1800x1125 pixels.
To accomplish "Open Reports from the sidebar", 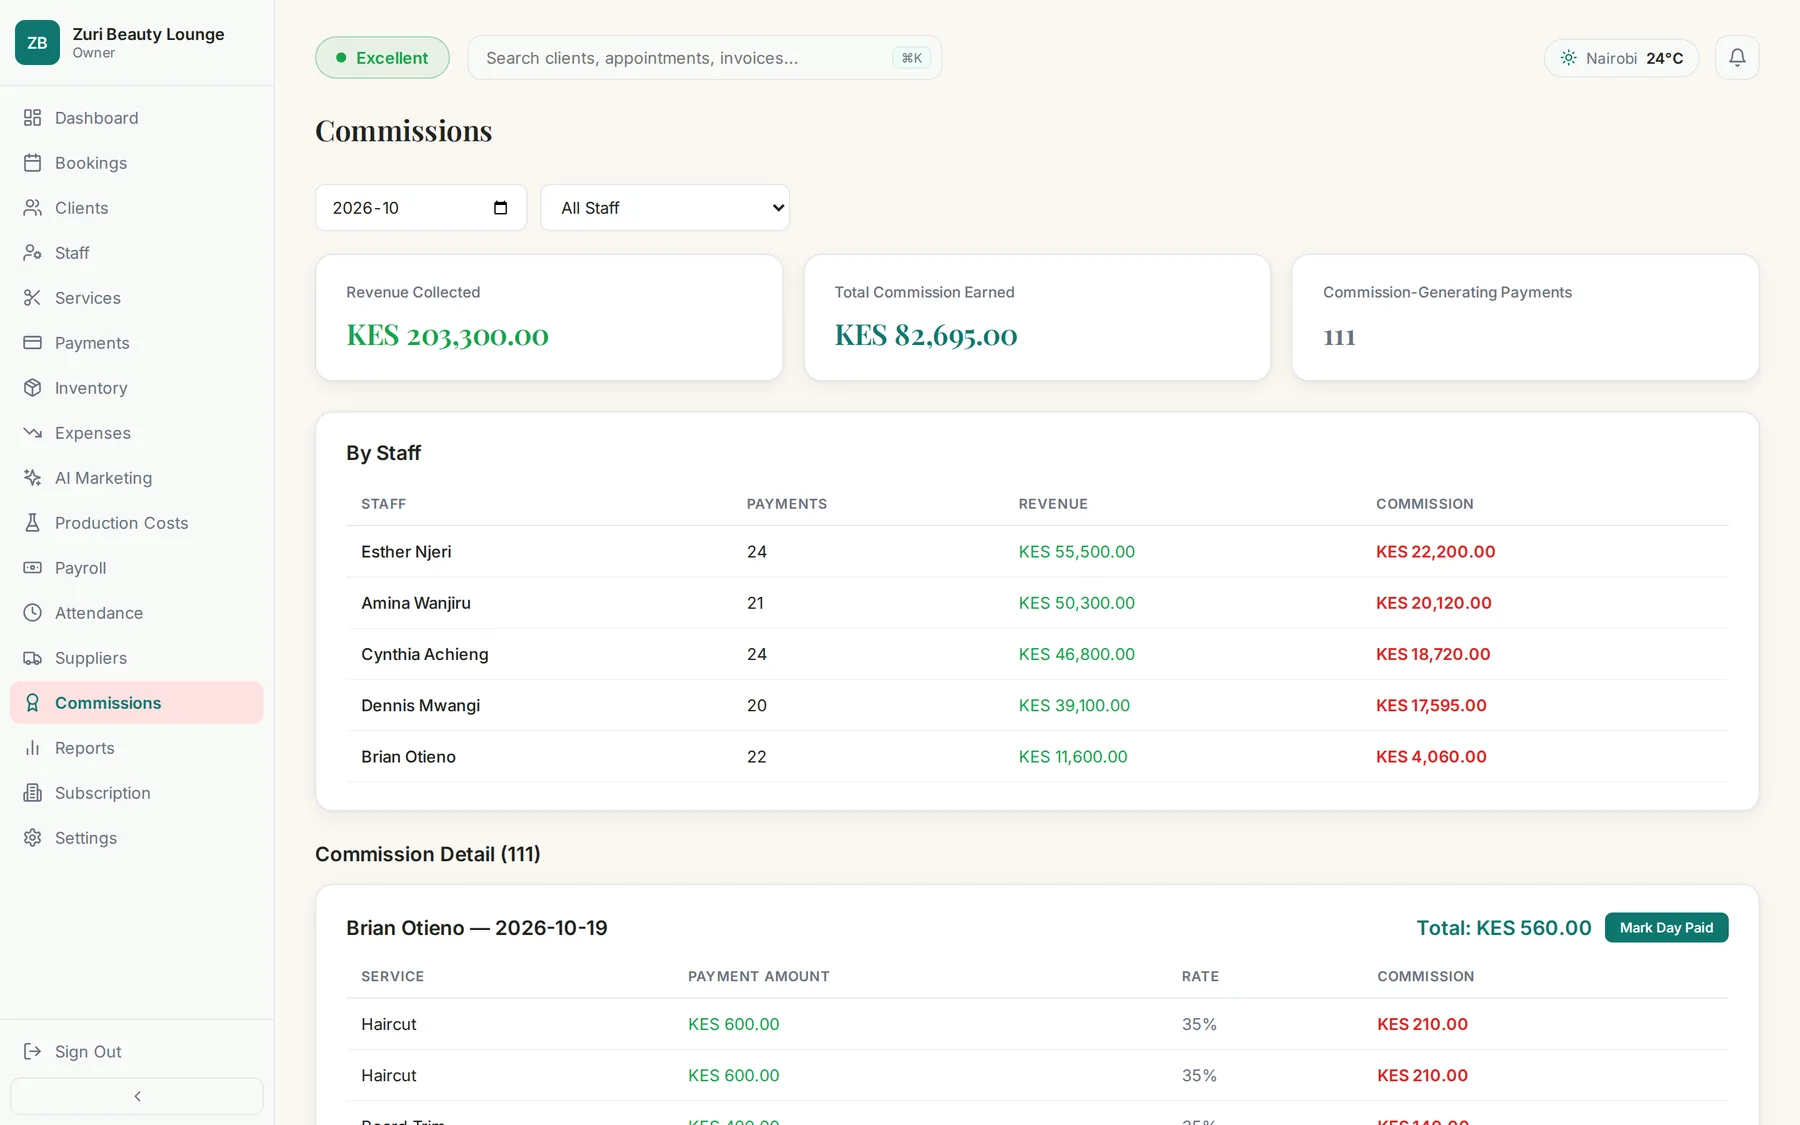I will click(x=137, y=748).
